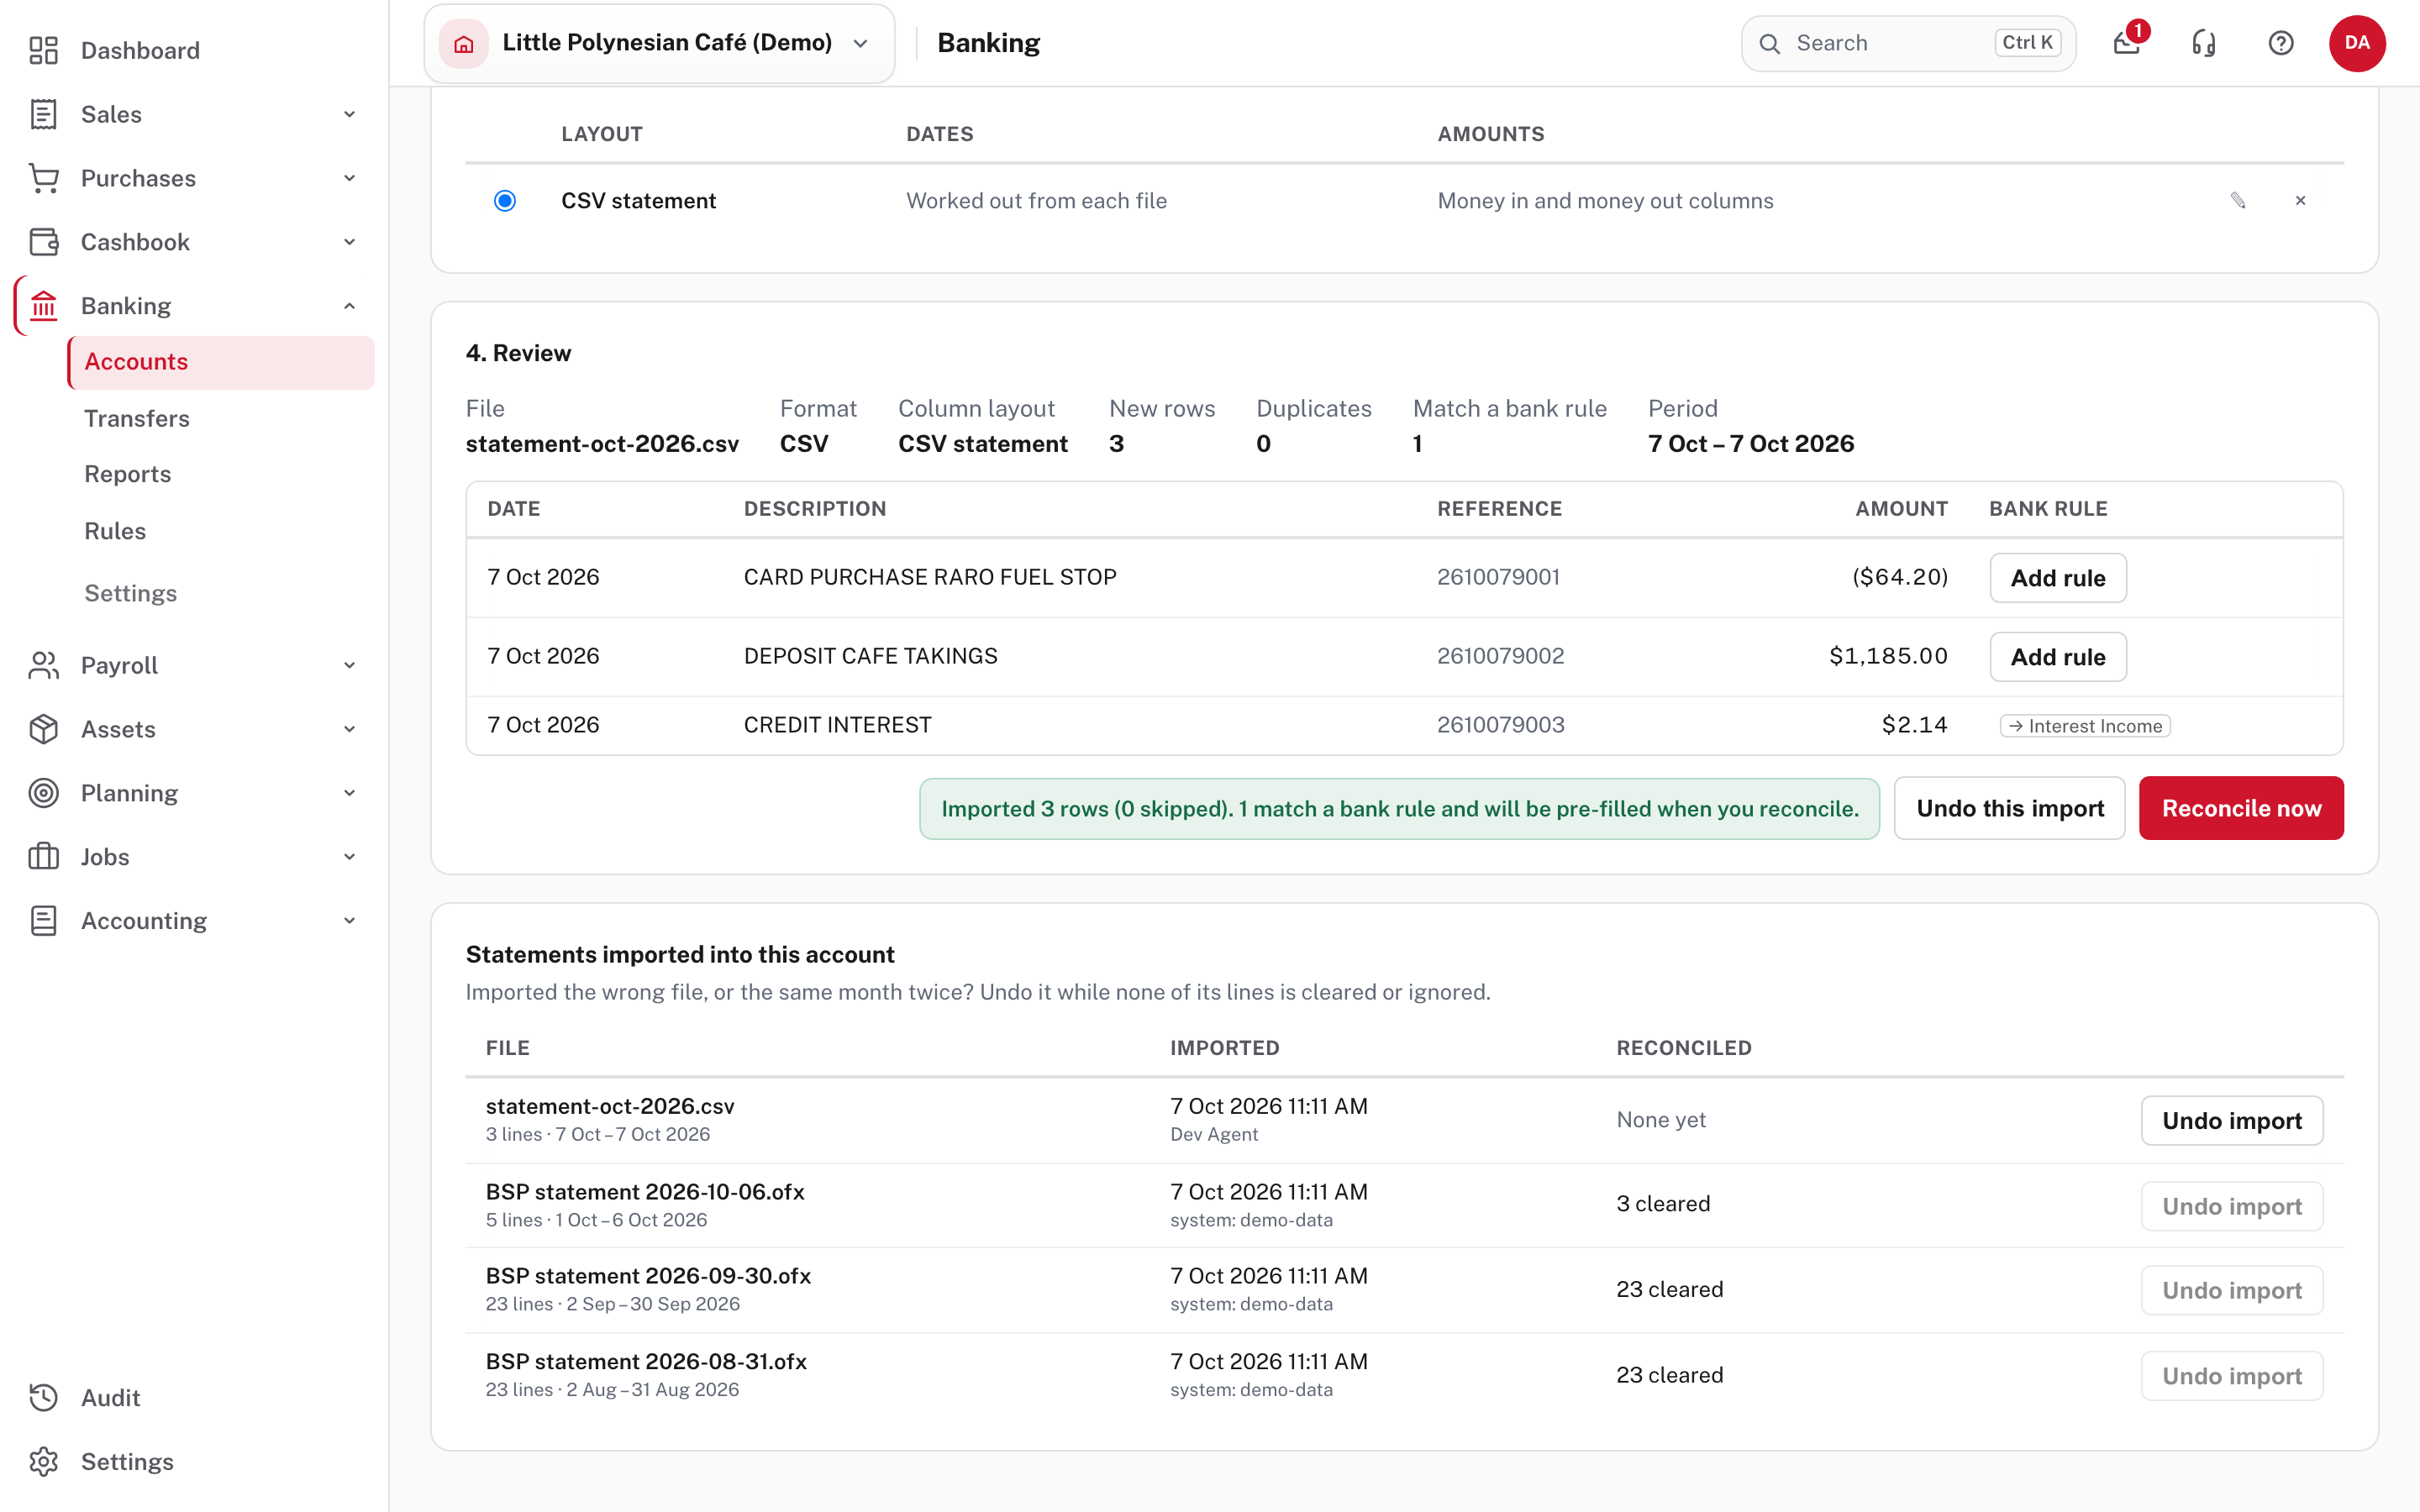Viewport: 2420px width, 1512px height.
Task: Open the help question mark icon
Action: pos(2281,43)
